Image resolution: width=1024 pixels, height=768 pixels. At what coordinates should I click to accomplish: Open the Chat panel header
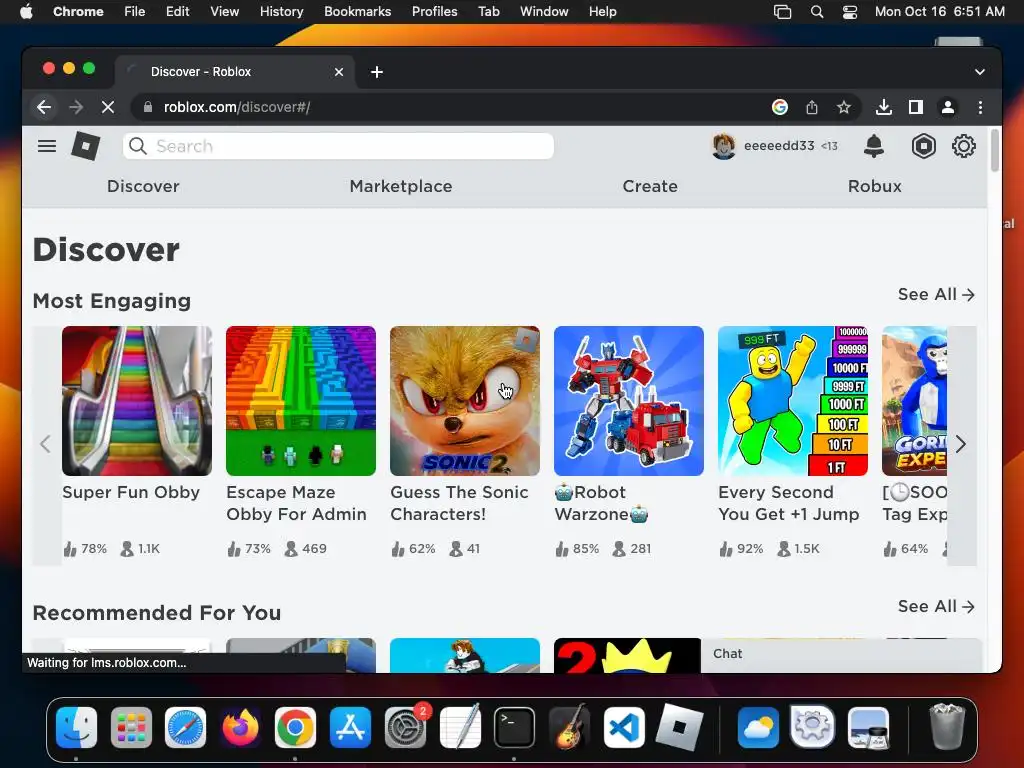[841, 654]
